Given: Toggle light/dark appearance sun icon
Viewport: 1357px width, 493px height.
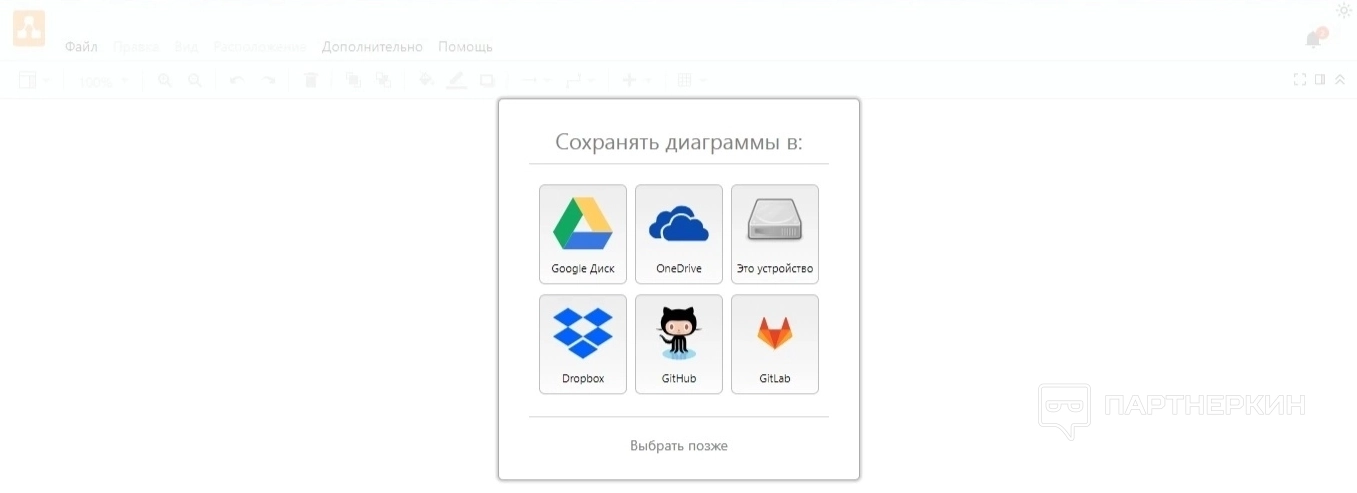Looking at the screenshot, I should pos(1343,10).
